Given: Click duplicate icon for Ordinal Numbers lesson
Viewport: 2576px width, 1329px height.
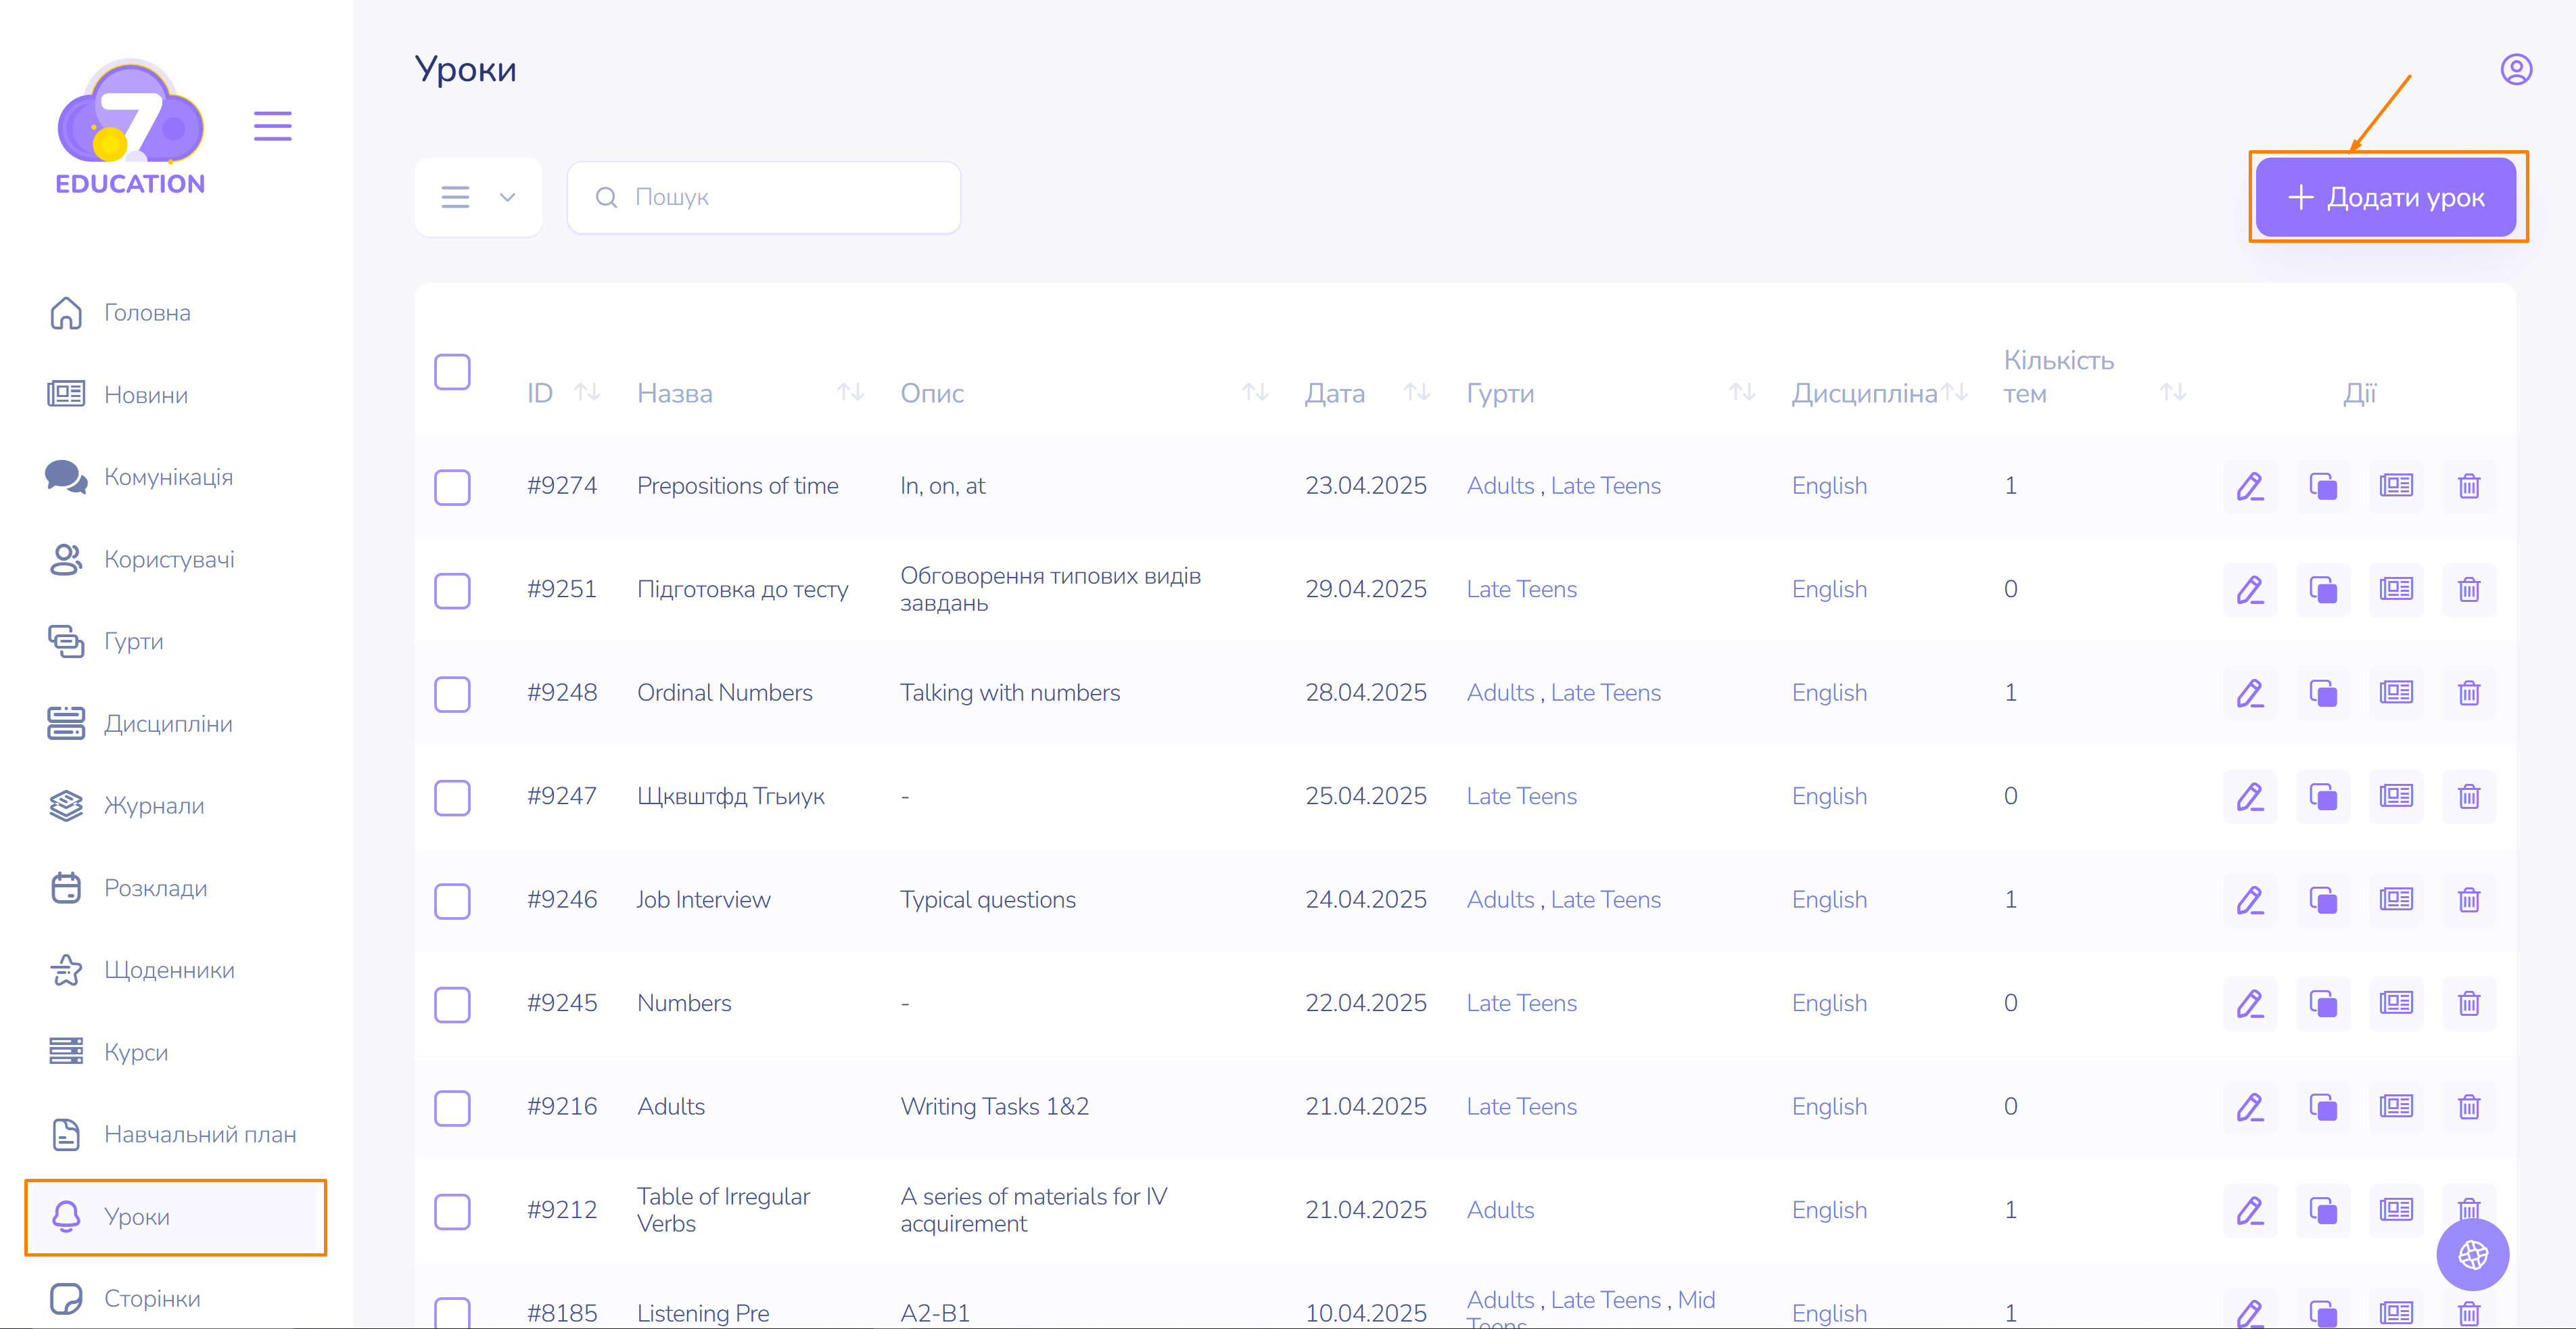Looking at the screenshot, I should pyautogui.click(x=2322, y=693).
